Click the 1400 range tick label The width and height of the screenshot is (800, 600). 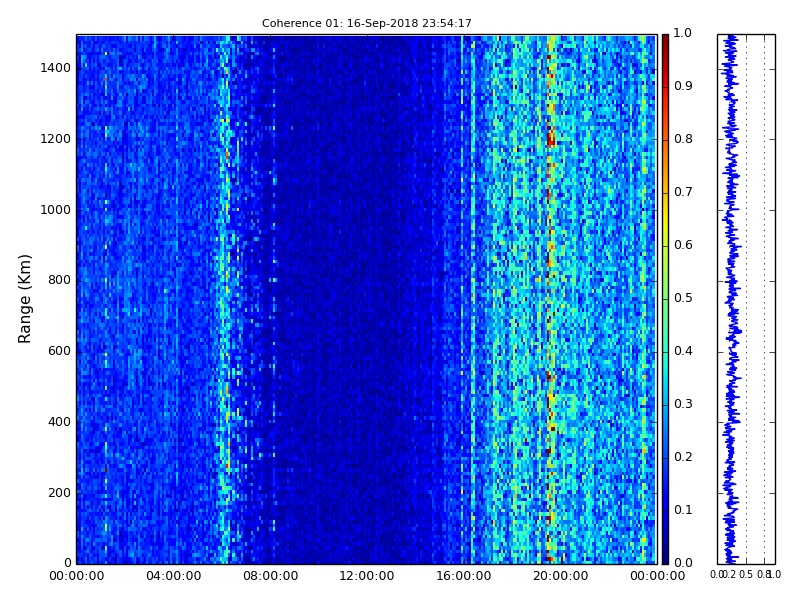pos(56,68)
